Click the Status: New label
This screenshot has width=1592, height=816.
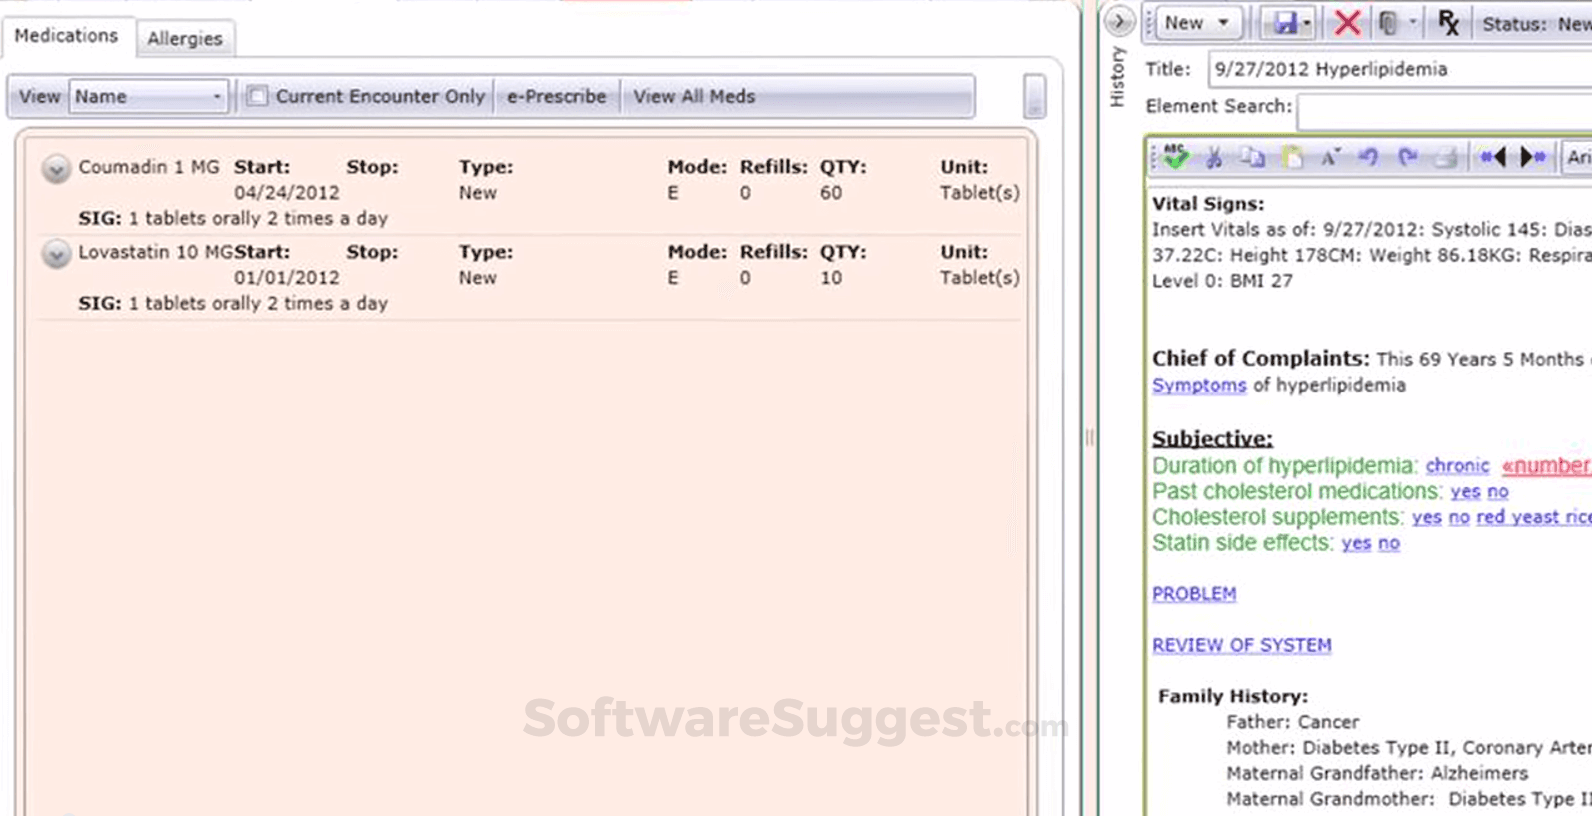tap(1536, 23)
